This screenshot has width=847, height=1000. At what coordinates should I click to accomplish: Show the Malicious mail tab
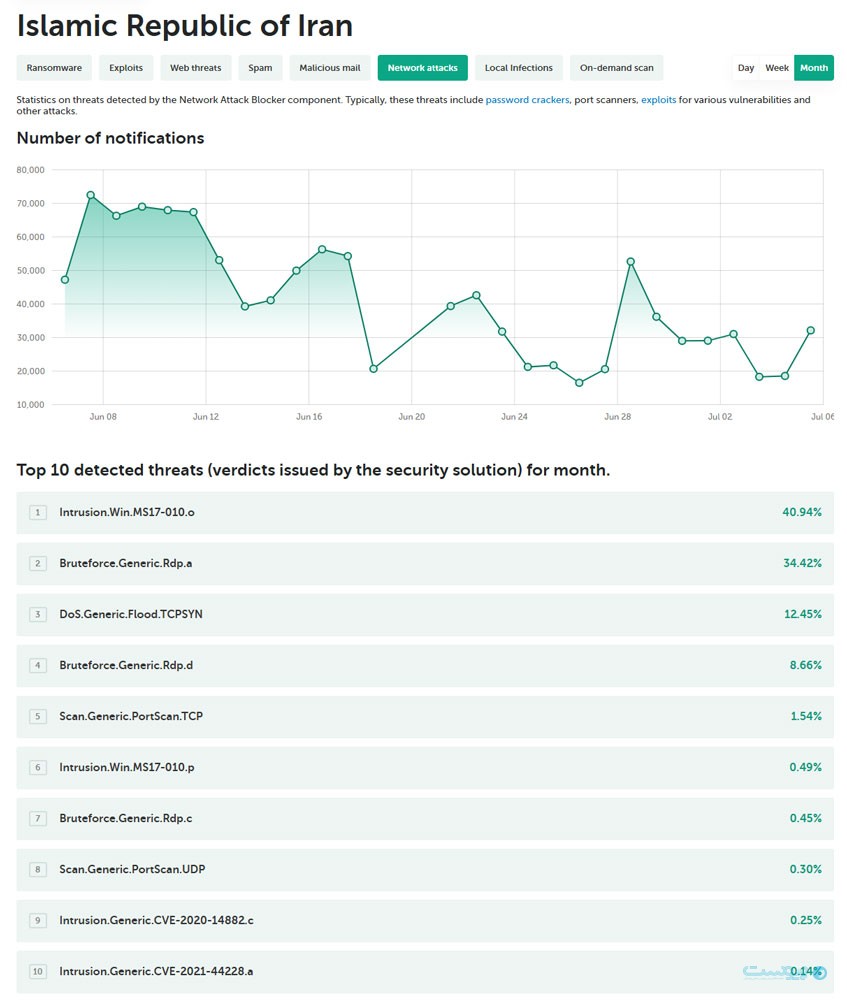point(330,68)
